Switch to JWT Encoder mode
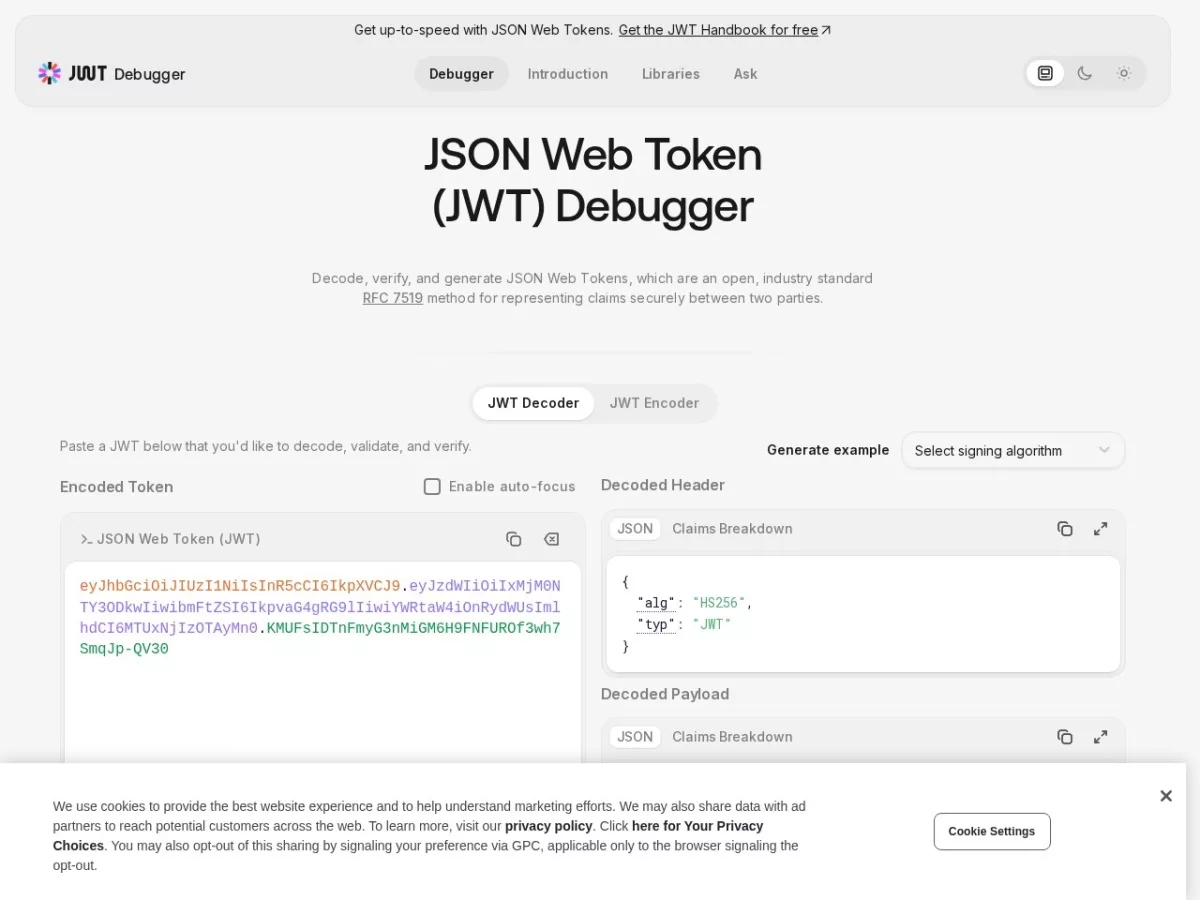The height and width of the screenshot is (900, 1200). (x=654, y=403)
